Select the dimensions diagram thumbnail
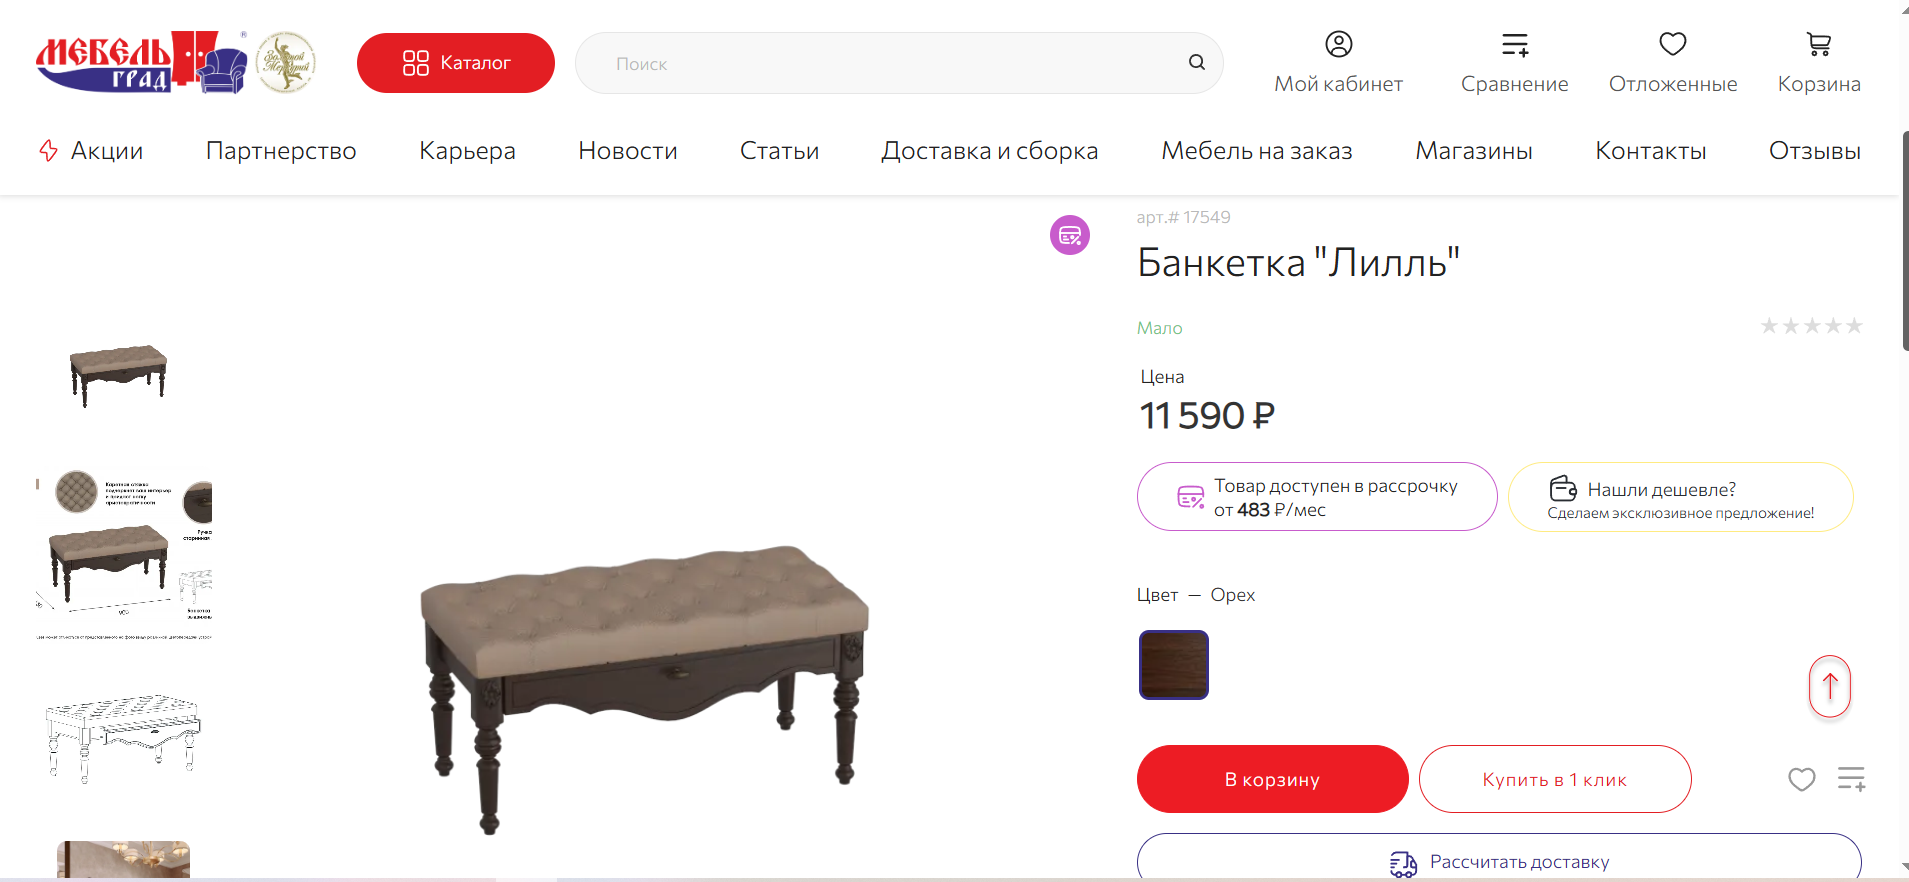 pos(124,738)
